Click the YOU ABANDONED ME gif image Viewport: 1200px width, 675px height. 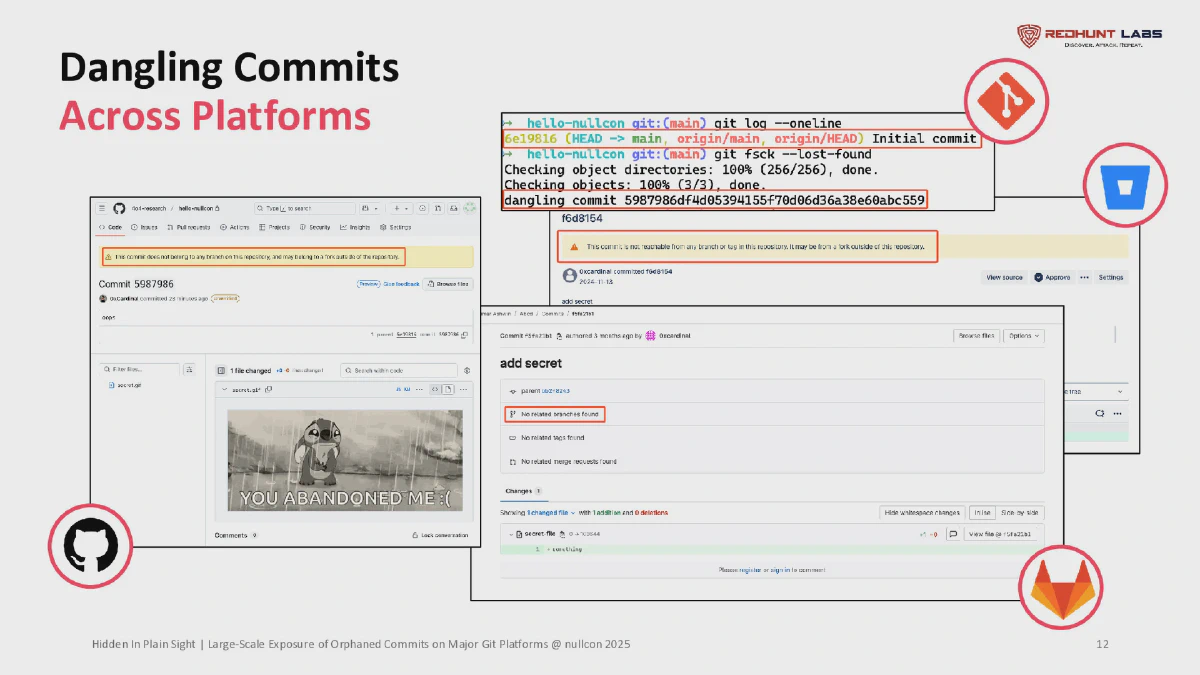pos(345,460)
